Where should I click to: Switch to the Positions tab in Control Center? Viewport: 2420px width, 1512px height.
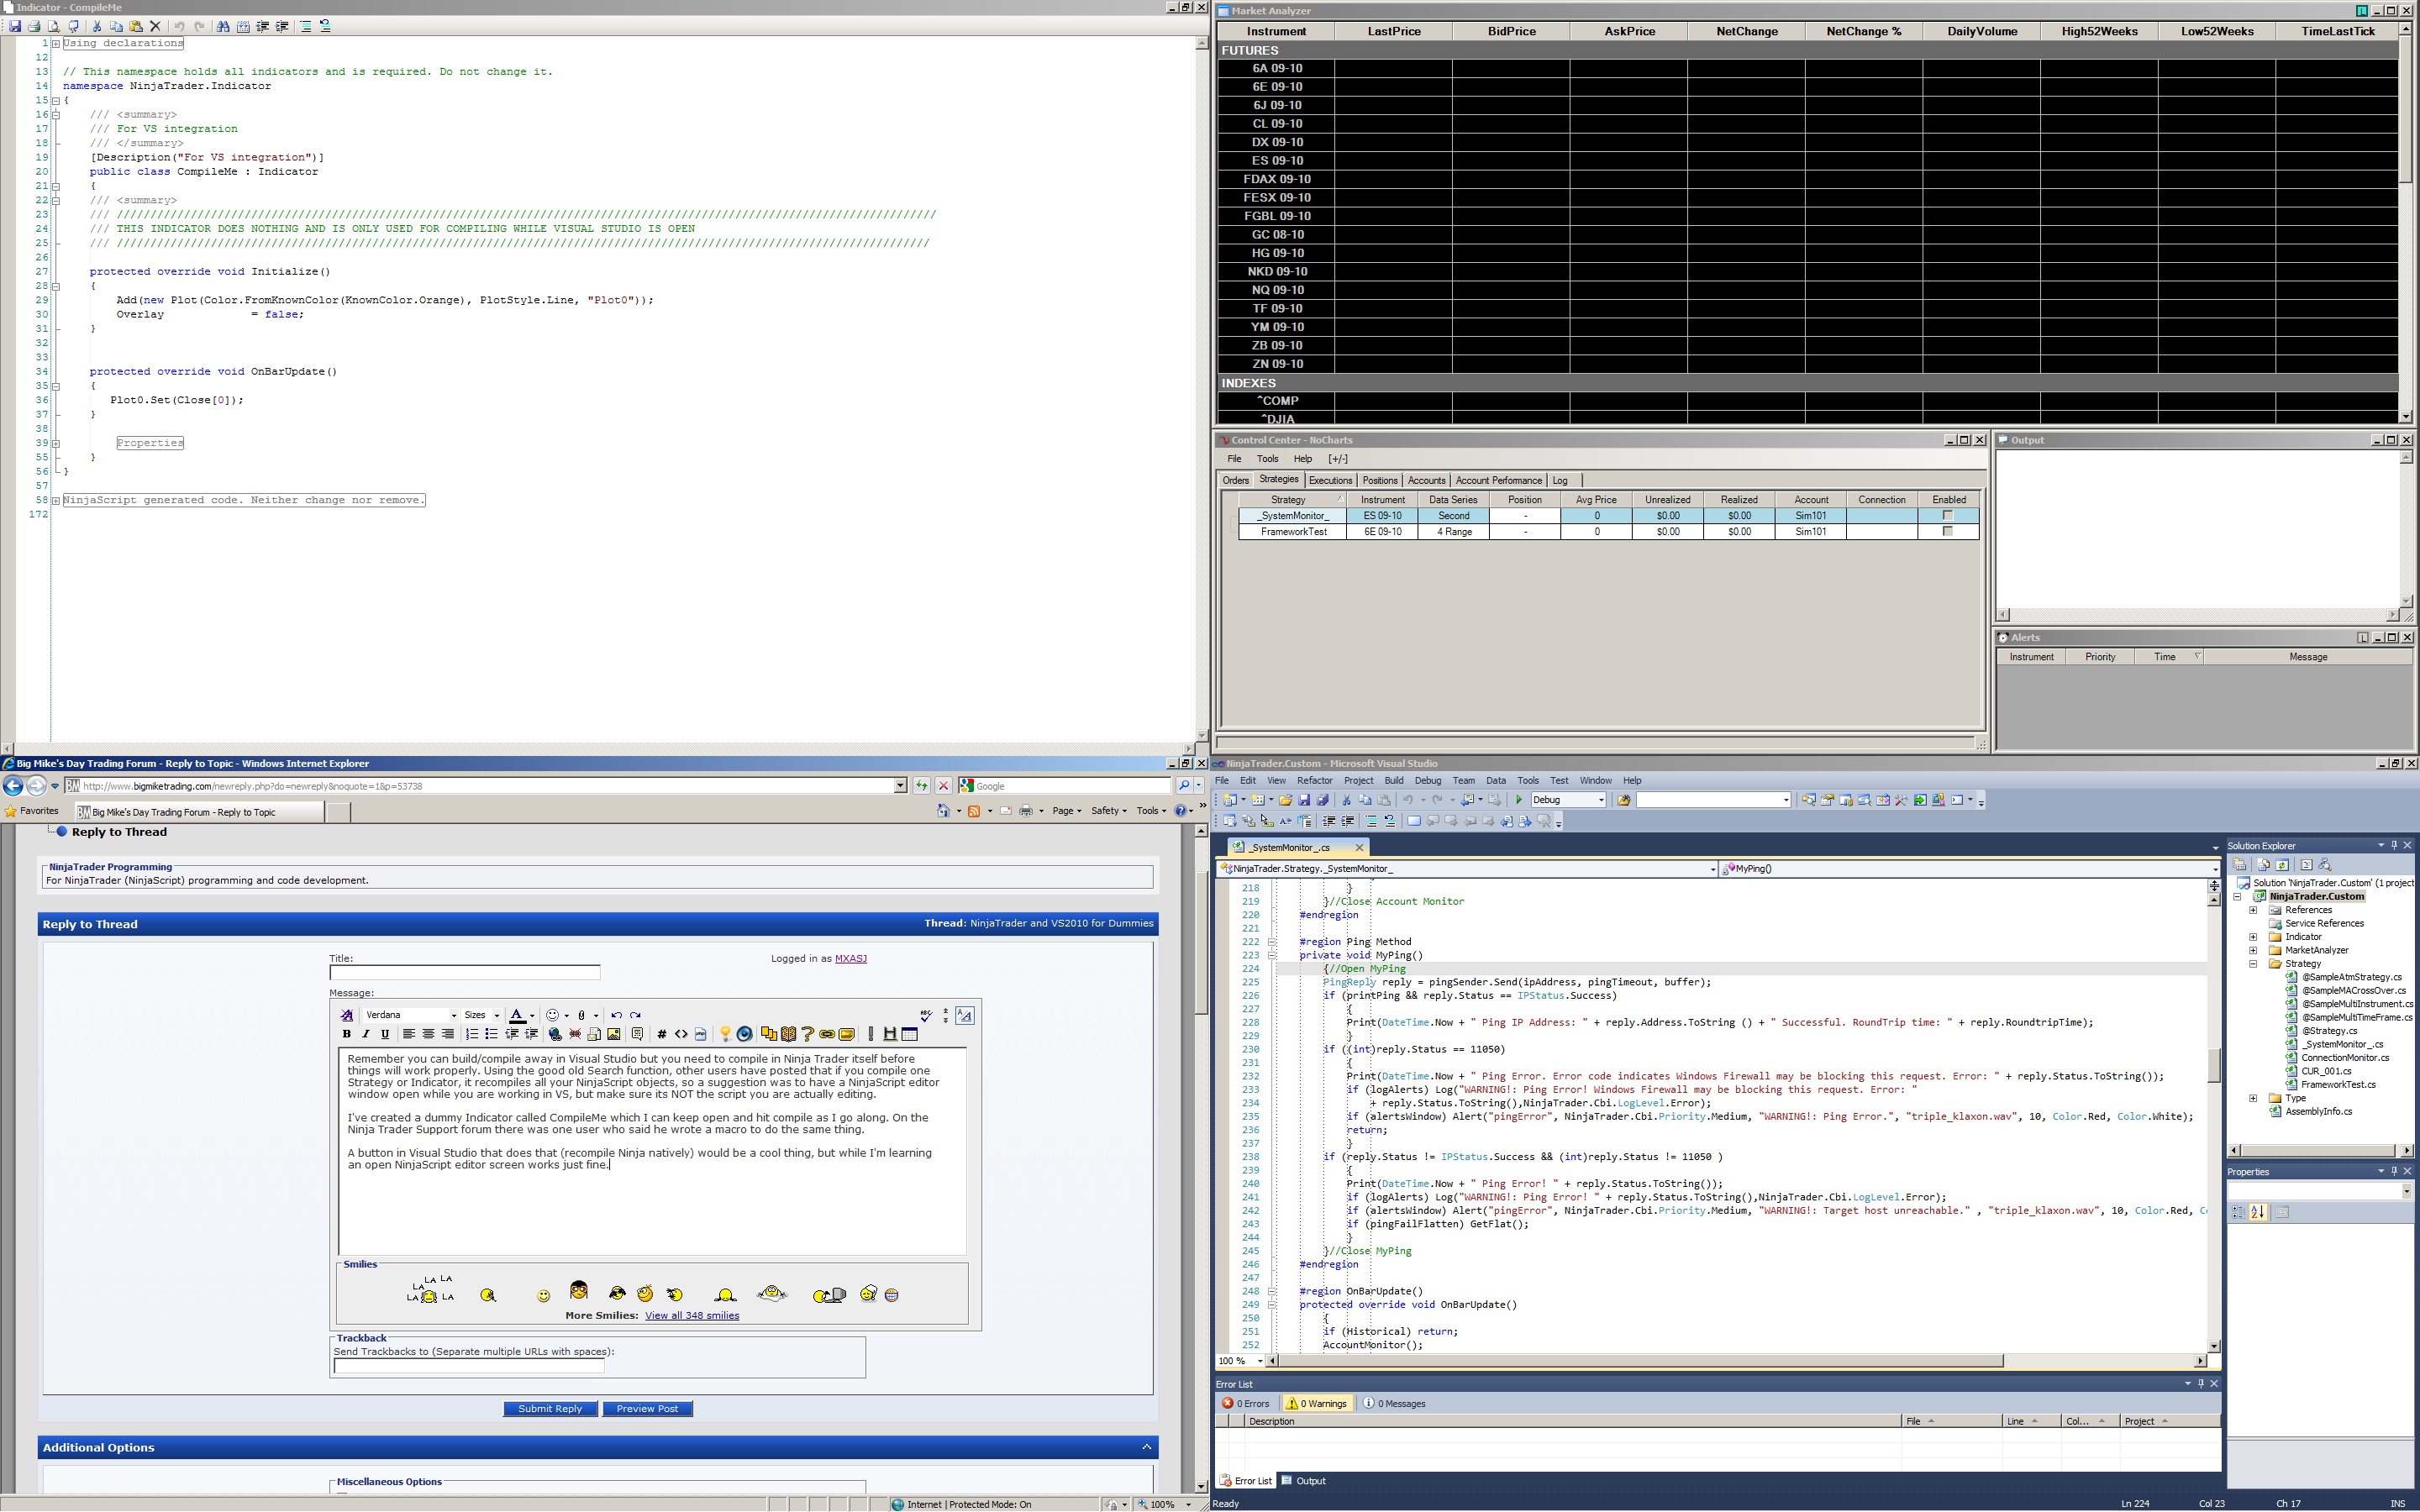point(1379,481)
